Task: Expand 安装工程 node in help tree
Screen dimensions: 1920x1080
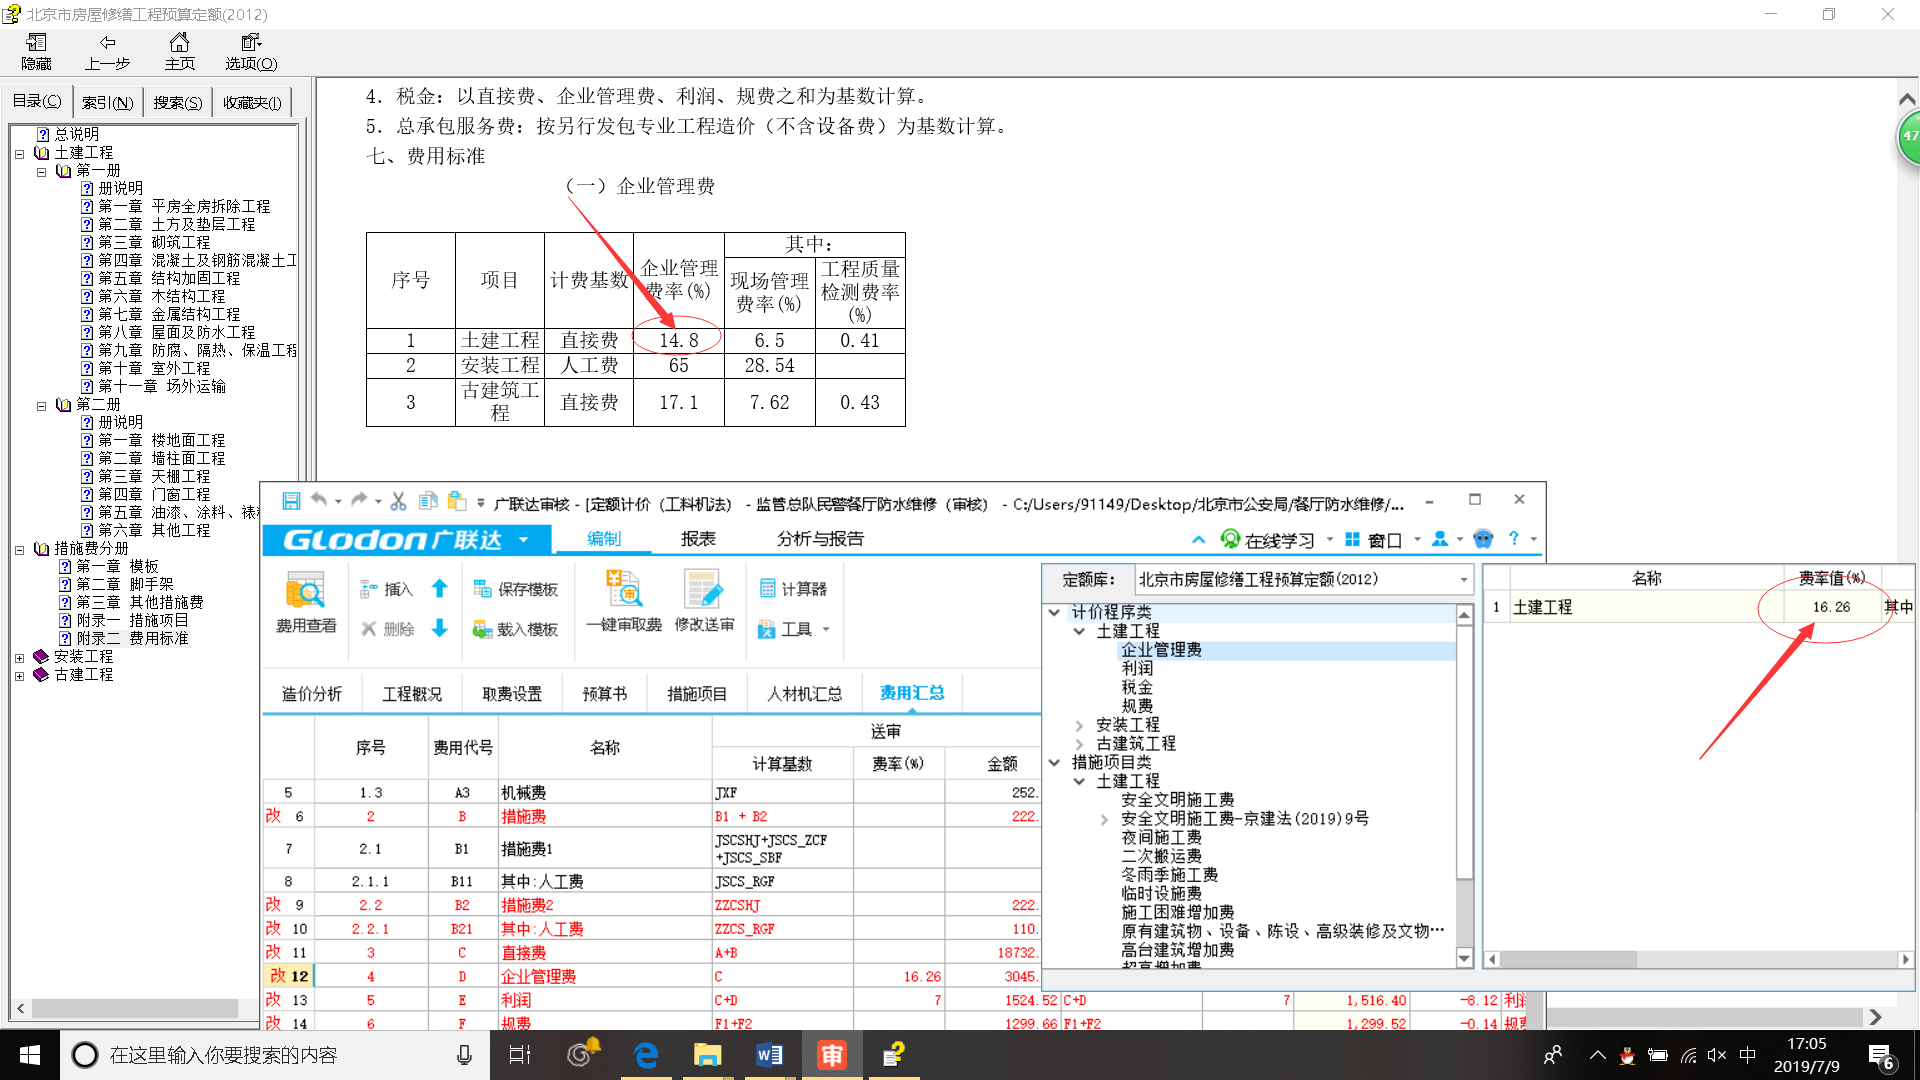Action: pyautogui.click(x=19, y=658)
